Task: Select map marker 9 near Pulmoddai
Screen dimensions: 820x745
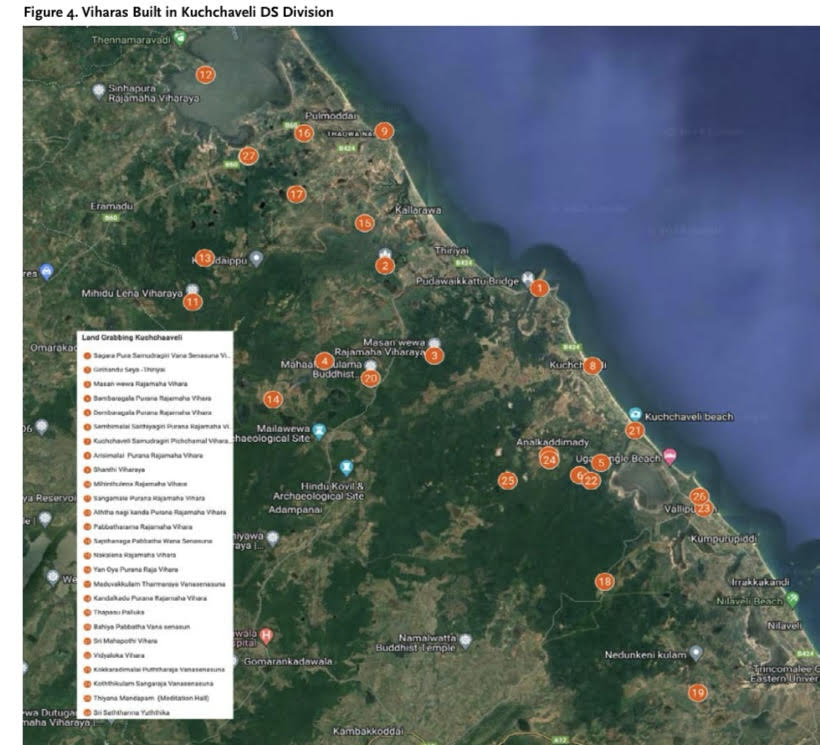Action: point(383,131)
